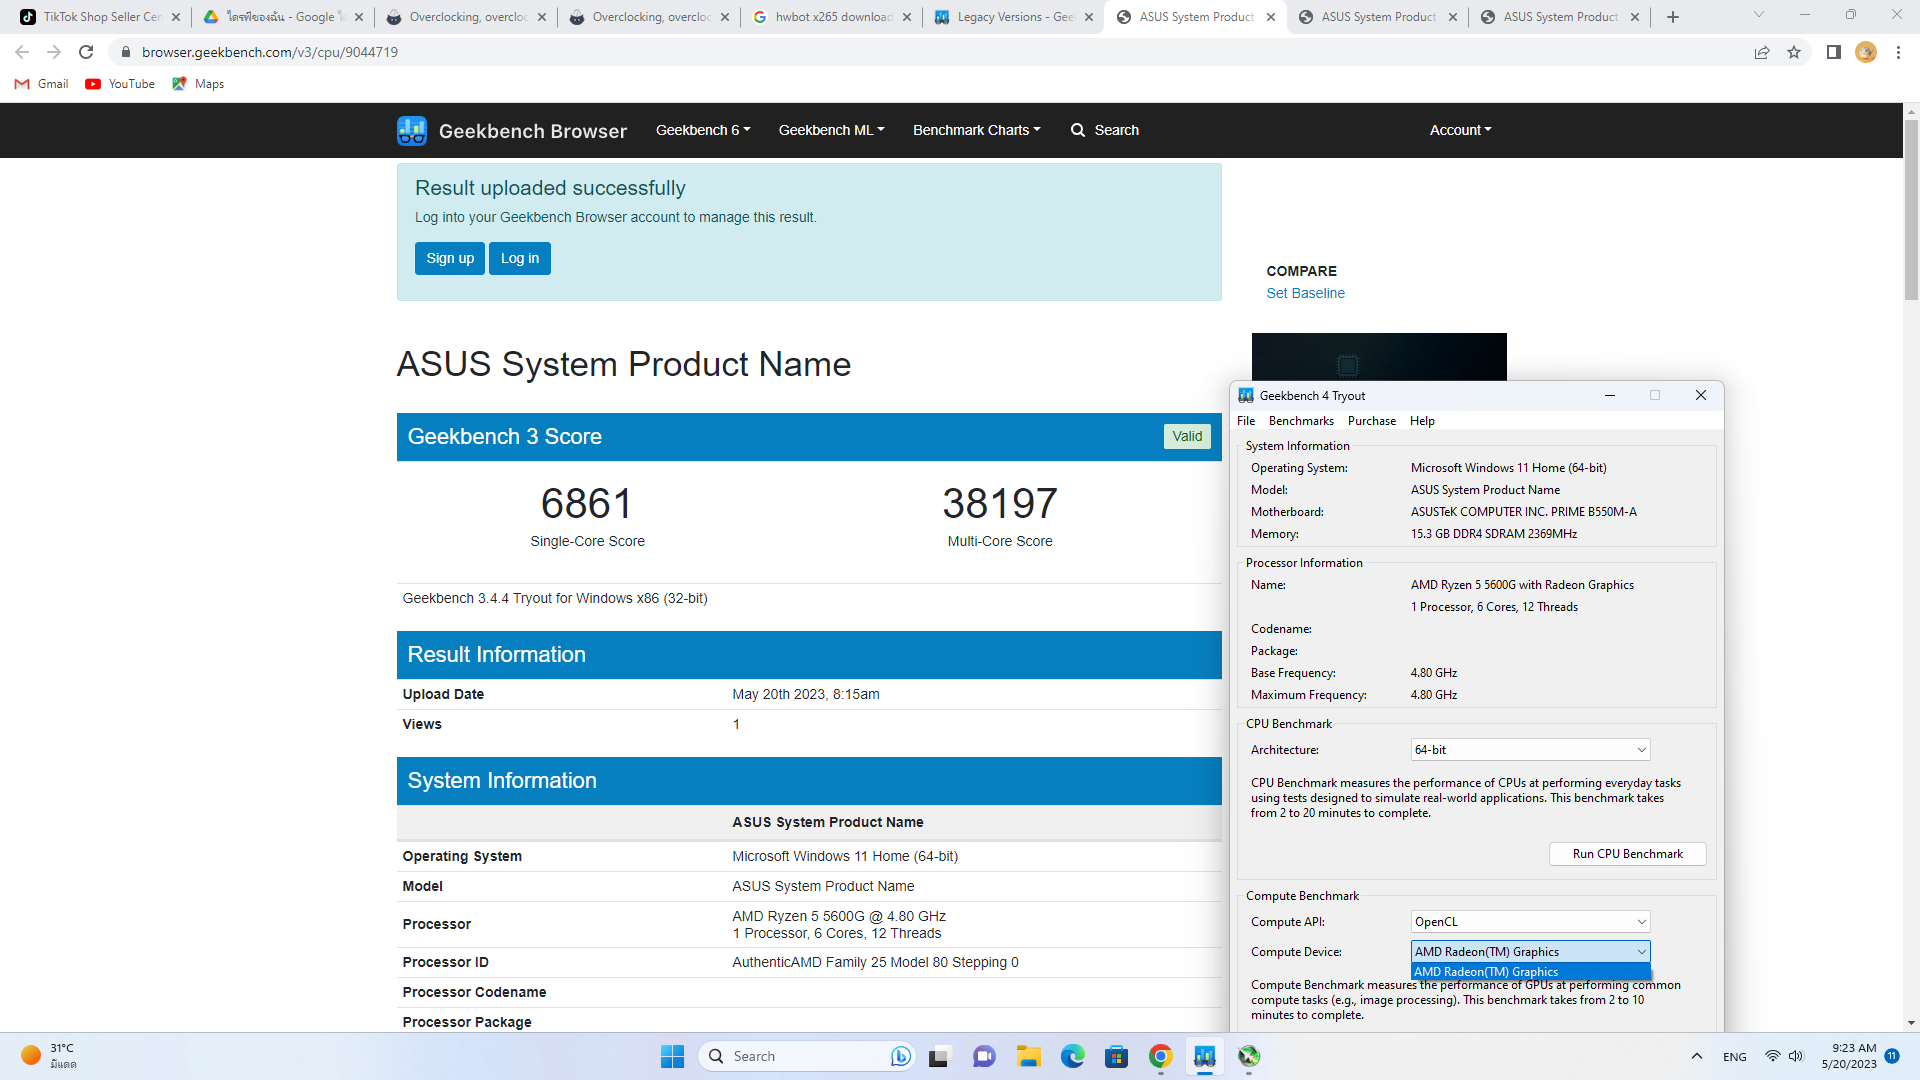Open the Geekbench ML dropdown menu
This screenshot has height=1080, width=1920.
point(831,130)
